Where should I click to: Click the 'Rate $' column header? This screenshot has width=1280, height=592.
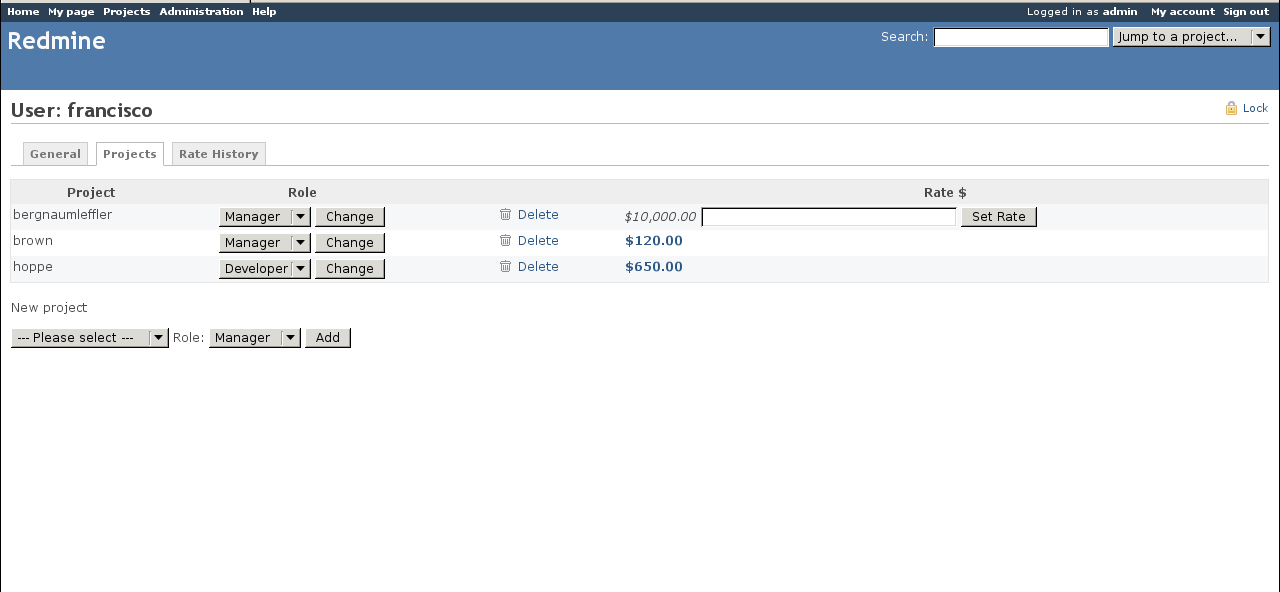pyautogui.click(x=945, y=192)
